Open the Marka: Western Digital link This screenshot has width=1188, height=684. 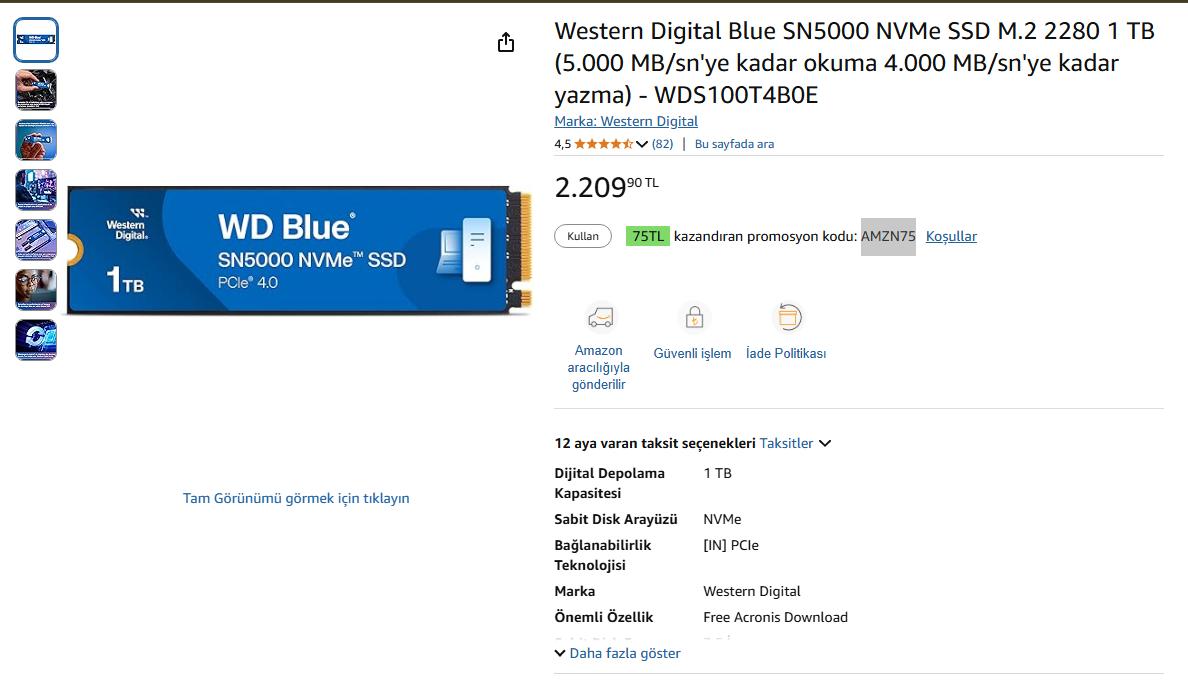626,121
